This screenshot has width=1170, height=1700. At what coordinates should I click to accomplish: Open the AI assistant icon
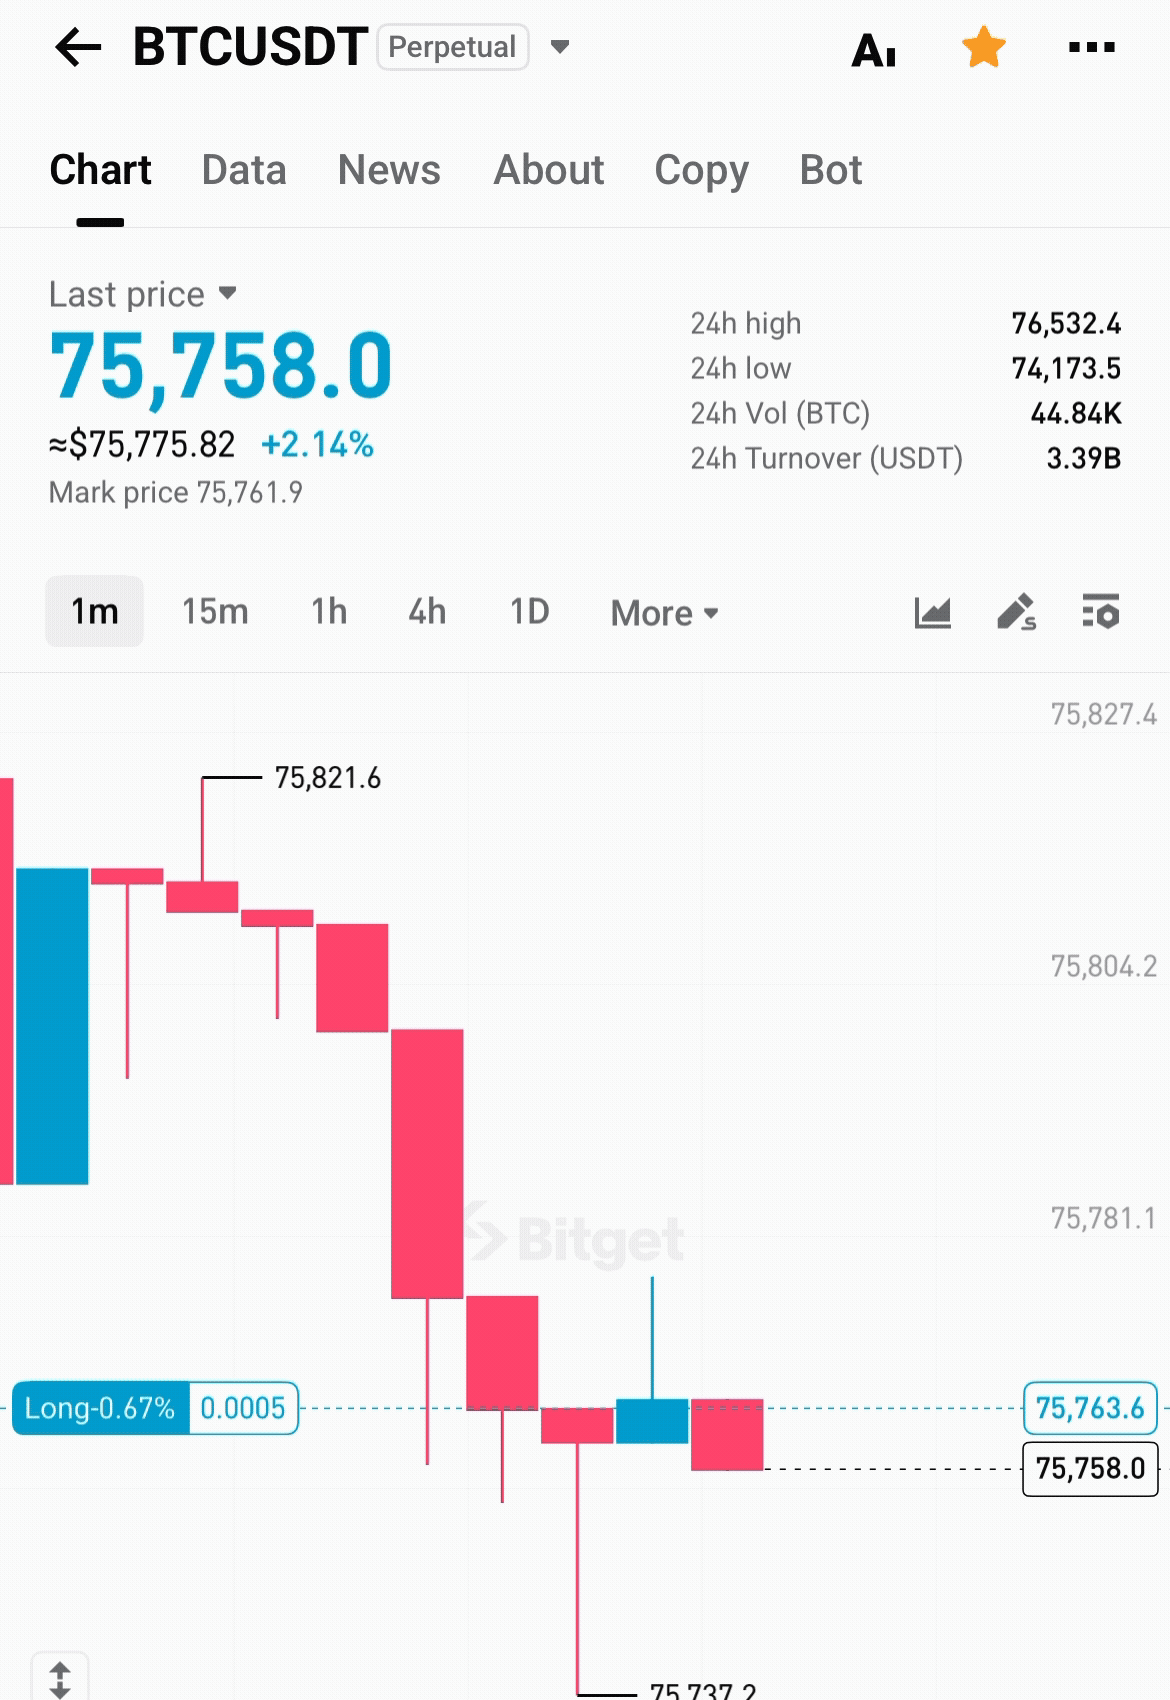tap(873, 49)
